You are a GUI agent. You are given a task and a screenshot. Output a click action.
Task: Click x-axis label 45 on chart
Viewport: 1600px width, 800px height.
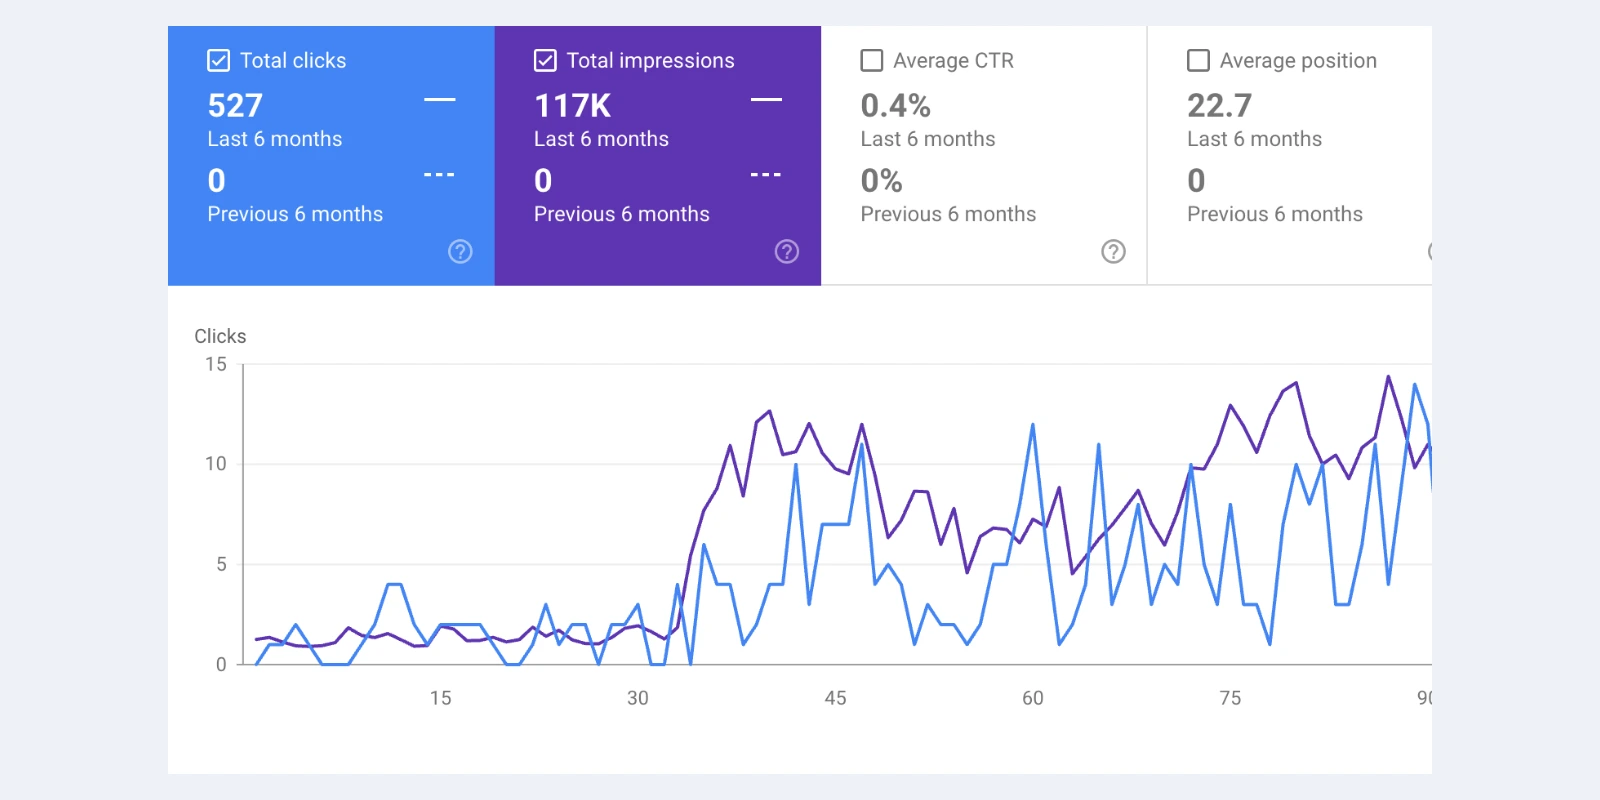pos(835,698)
